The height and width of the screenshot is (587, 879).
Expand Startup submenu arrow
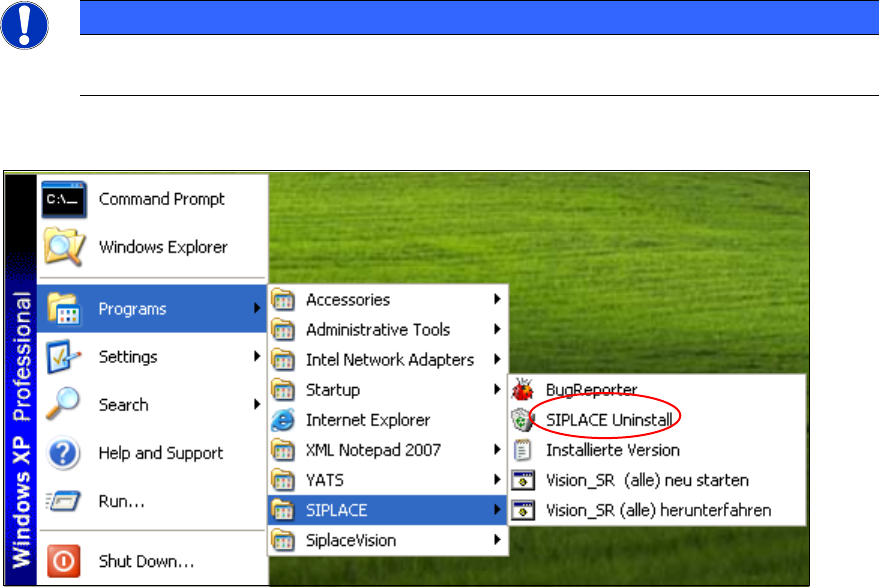497,389
